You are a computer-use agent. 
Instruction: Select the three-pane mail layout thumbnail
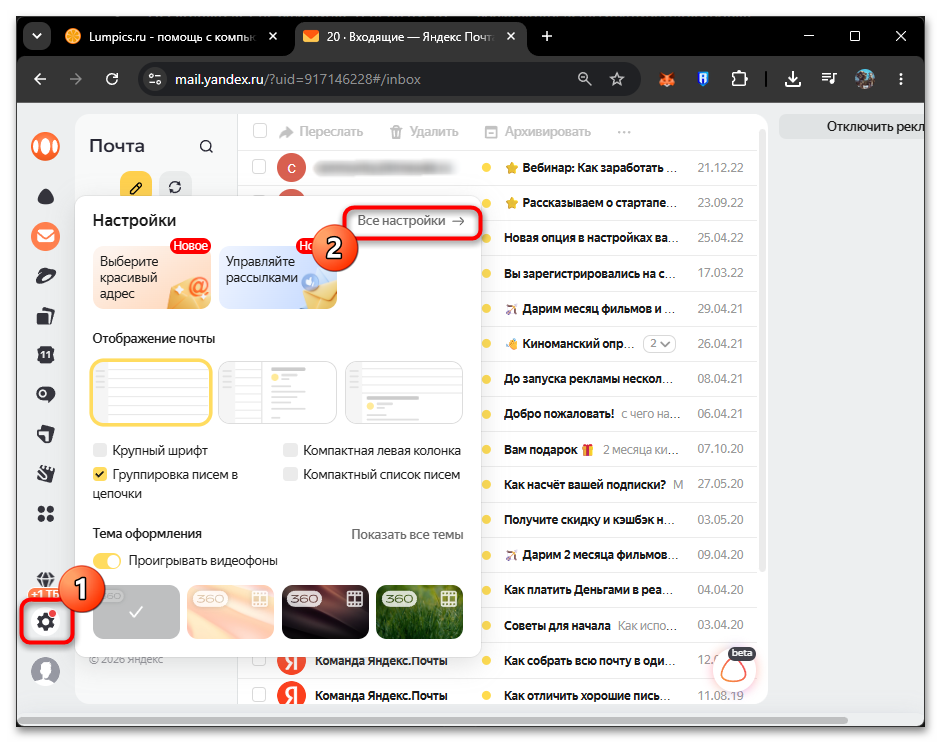click(x=277, y=393)
